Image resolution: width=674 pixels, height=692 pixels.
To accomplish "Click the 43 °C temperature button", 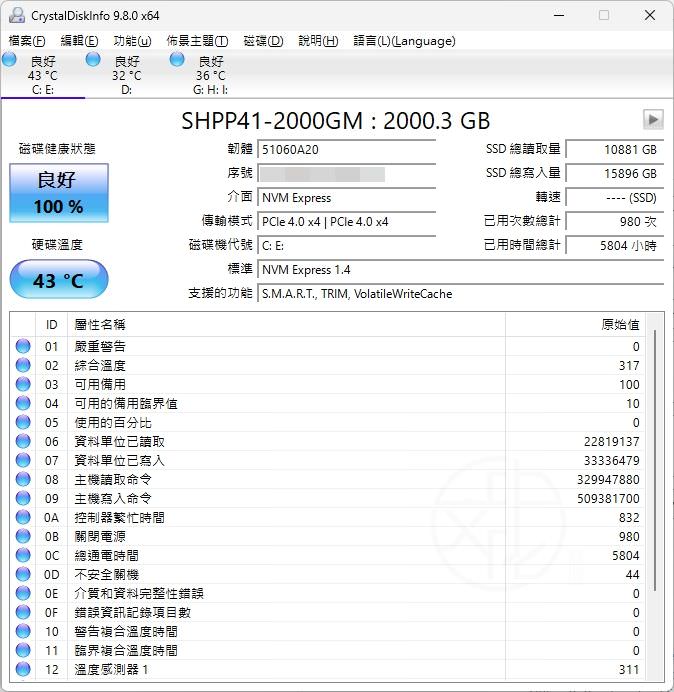I will [x=59, y=279].
